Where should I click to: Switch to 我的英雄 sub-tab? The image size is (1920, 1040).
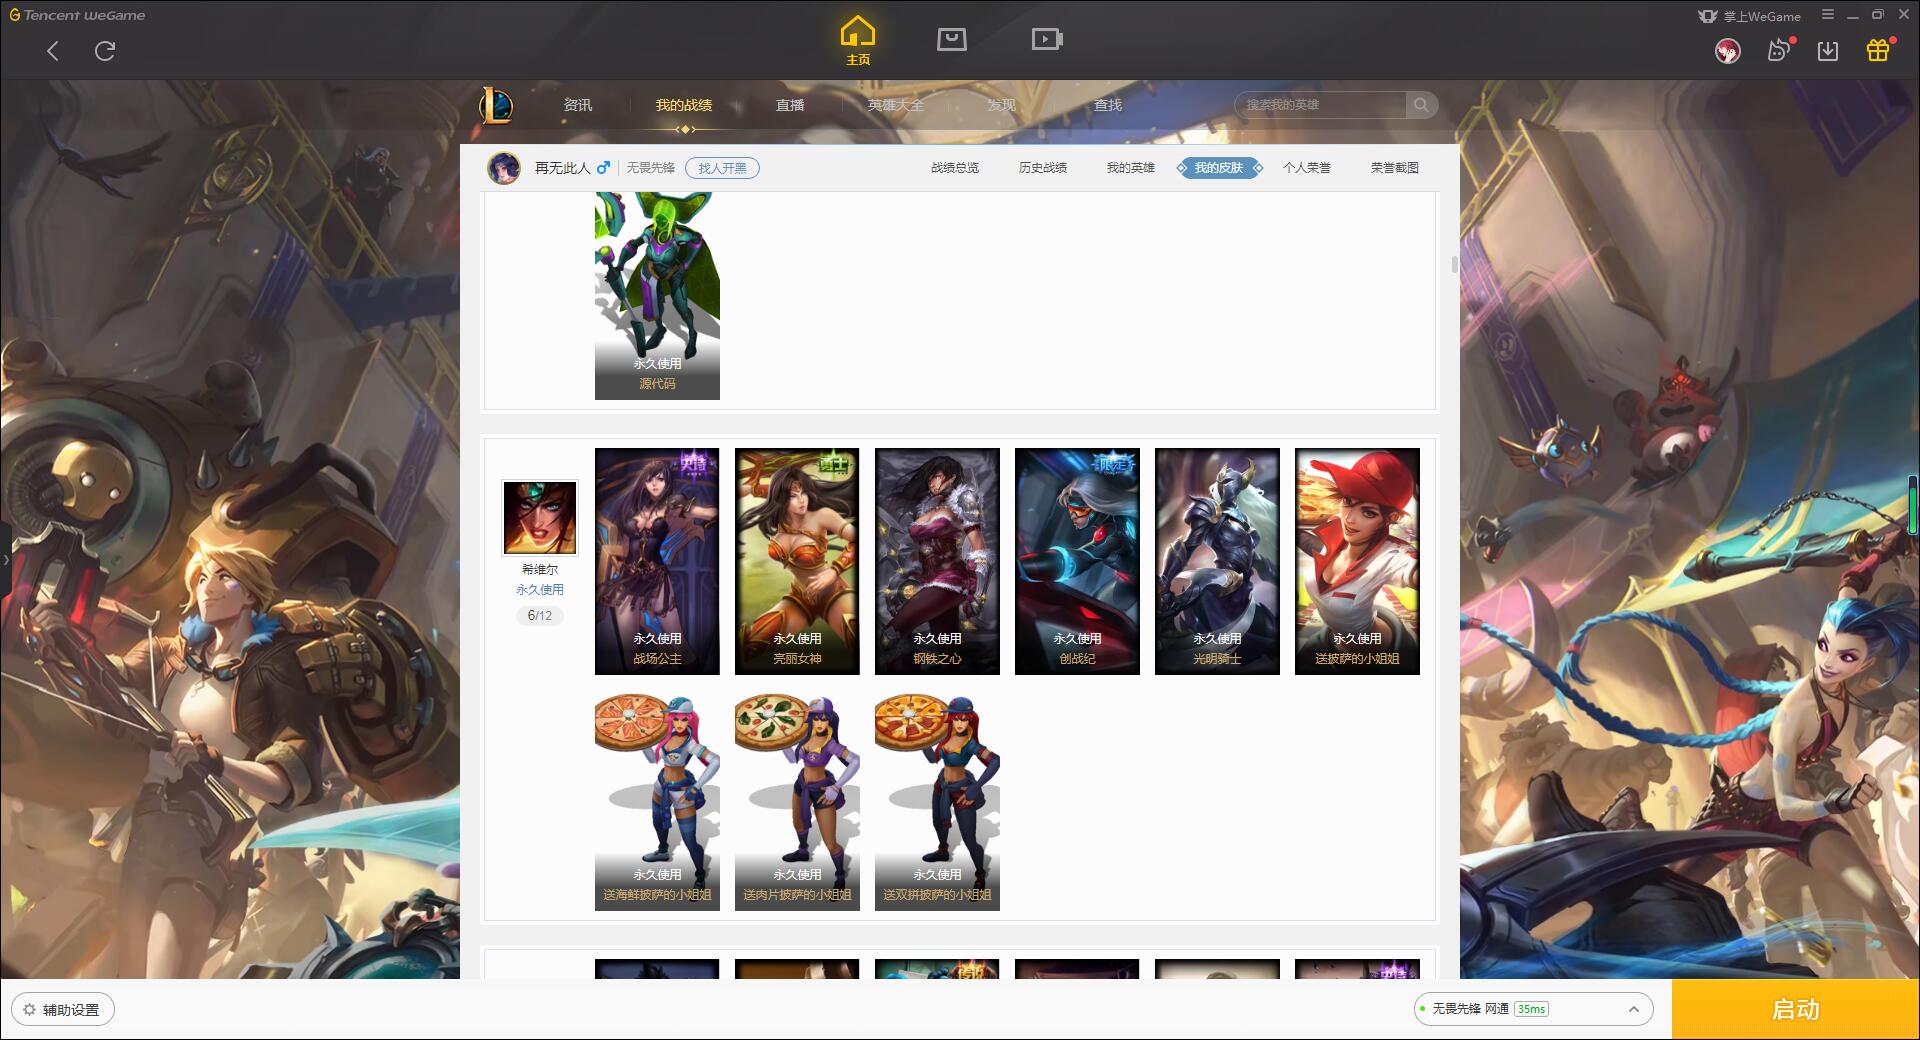[1131, 168]
